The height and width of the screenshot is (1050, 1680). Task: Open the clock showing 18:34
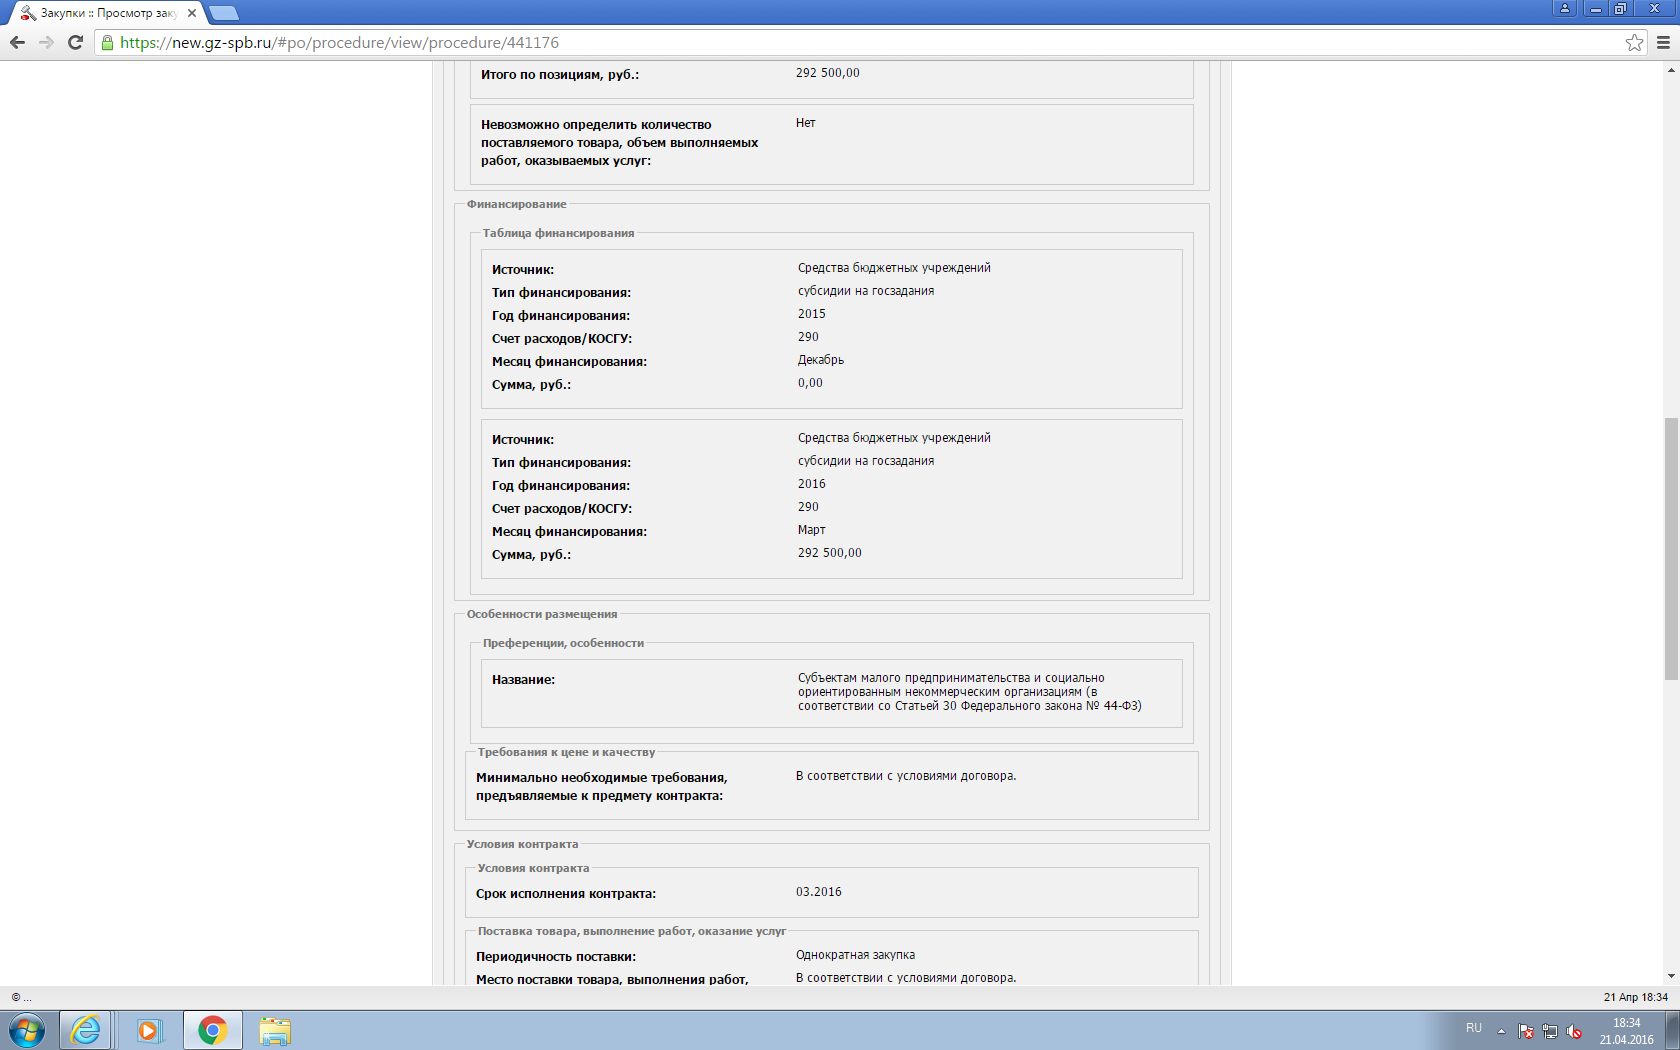click(x=1626, y=1031)
